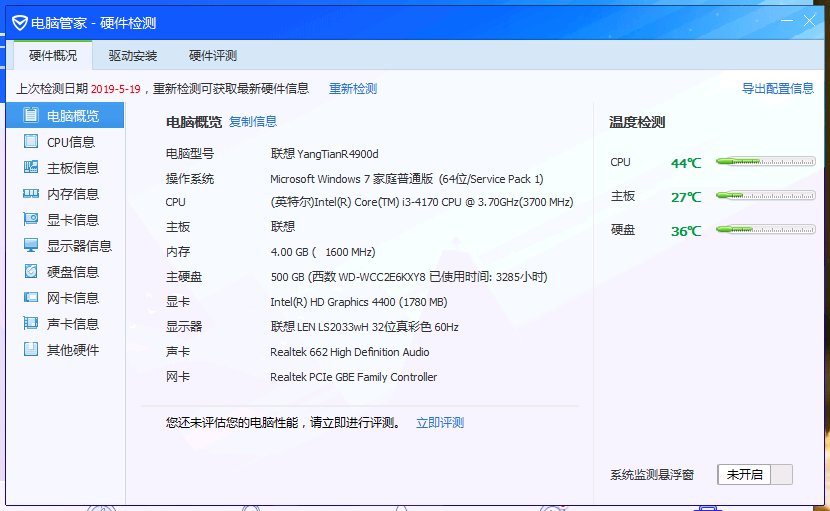Click Realtek 662 High Definition Audio
Screen dimensions: 830x511
point(350,352)
